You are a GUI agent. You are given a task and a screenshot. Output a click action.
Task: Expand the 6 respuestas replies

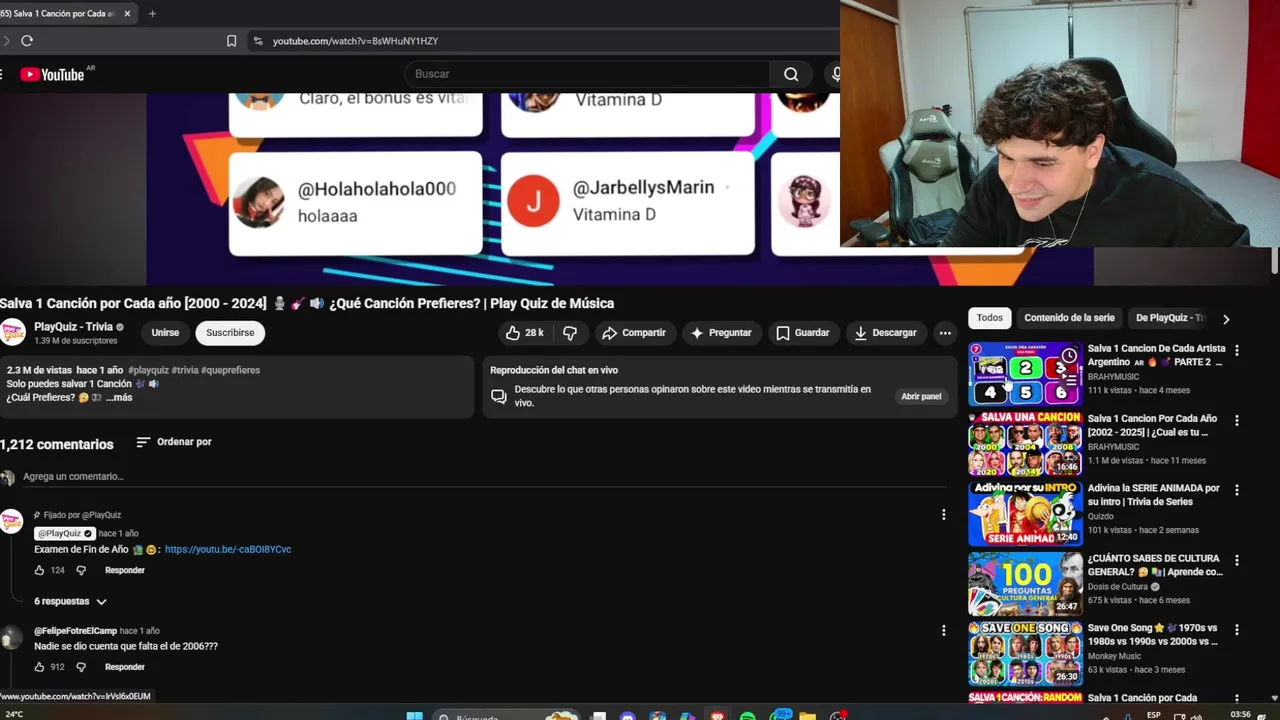click(70, 601)
